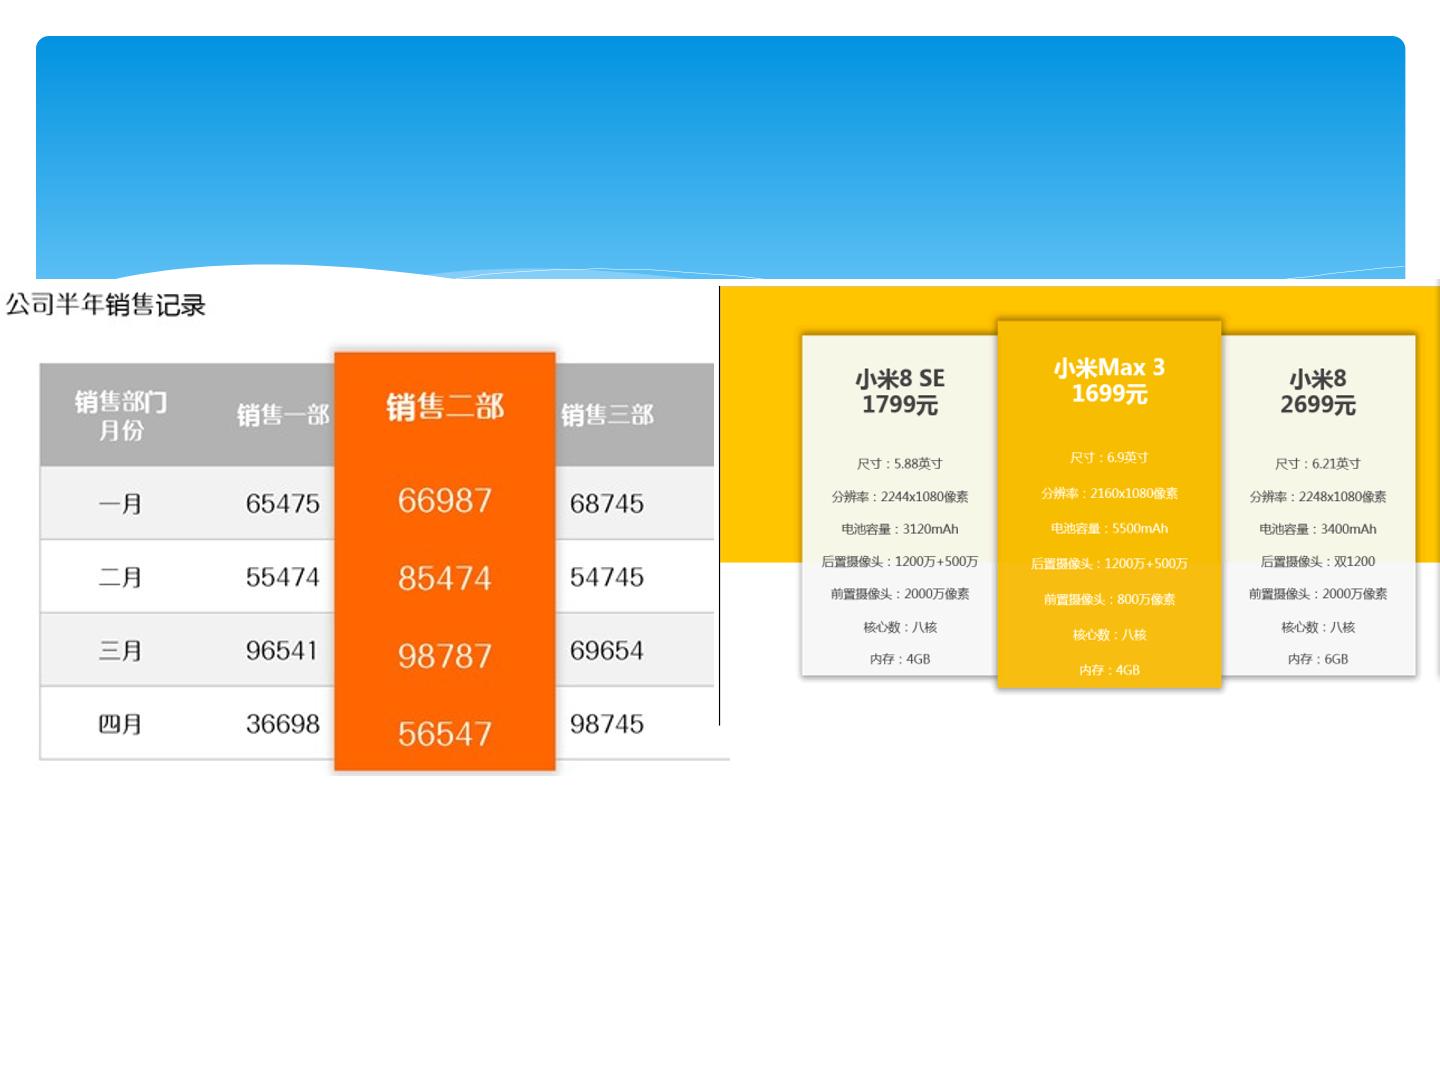Click the title 公司半年销售记录

click(106, 305)
